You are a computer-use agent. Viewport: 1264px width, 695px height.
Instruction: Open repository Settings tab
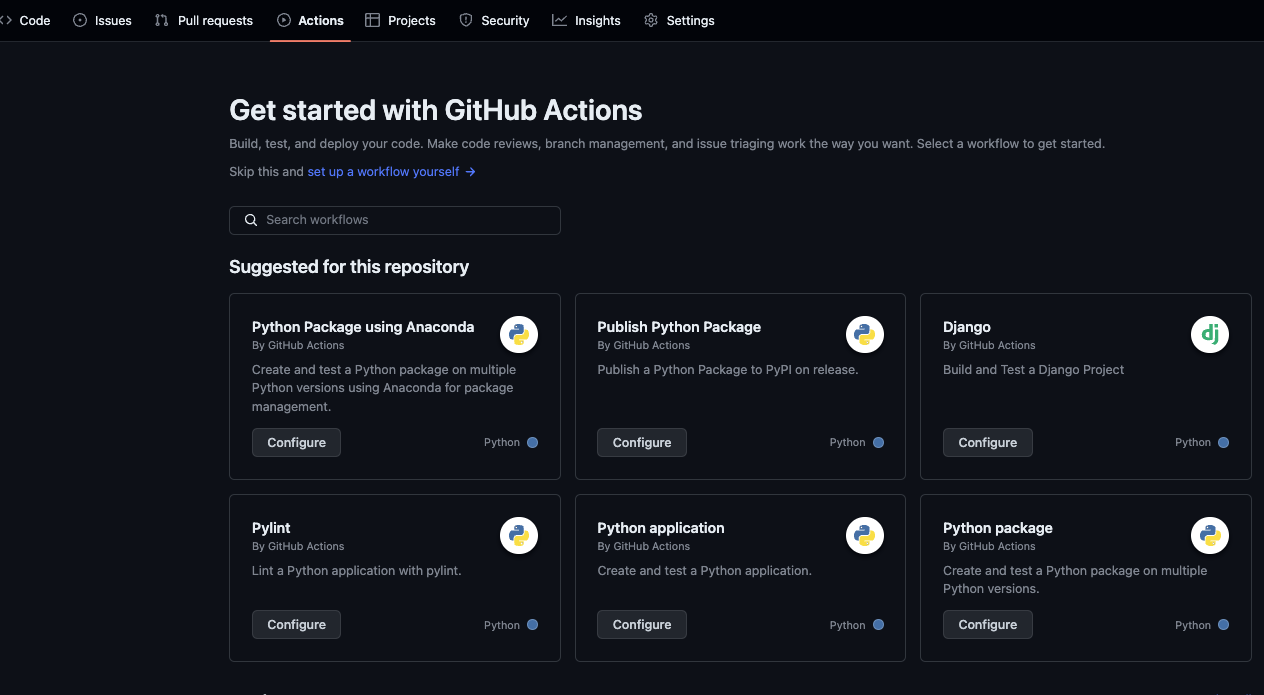click(679, 20)
